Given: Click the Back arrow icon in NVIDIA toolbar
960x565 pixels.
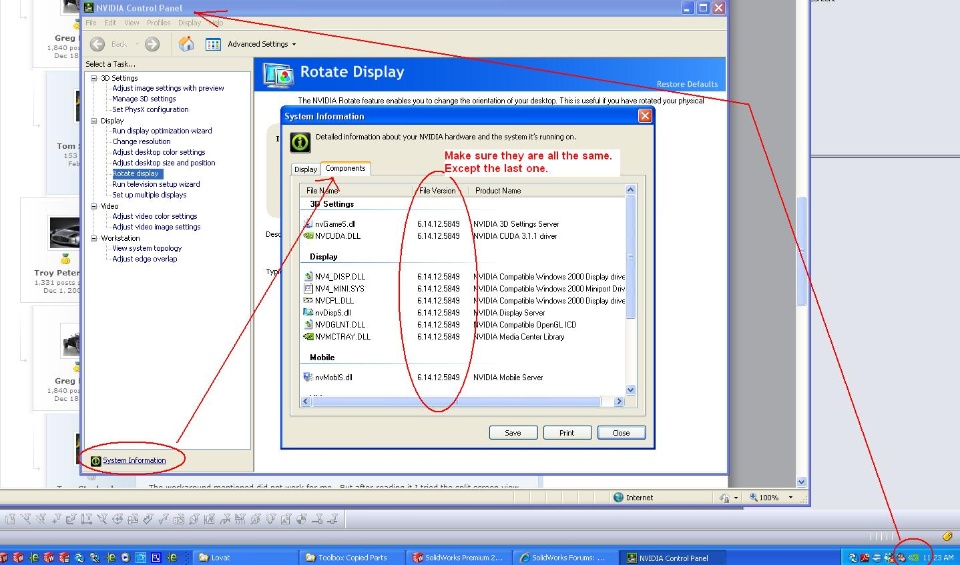Looking at the screenshot, I should click(x=97, y=44).
